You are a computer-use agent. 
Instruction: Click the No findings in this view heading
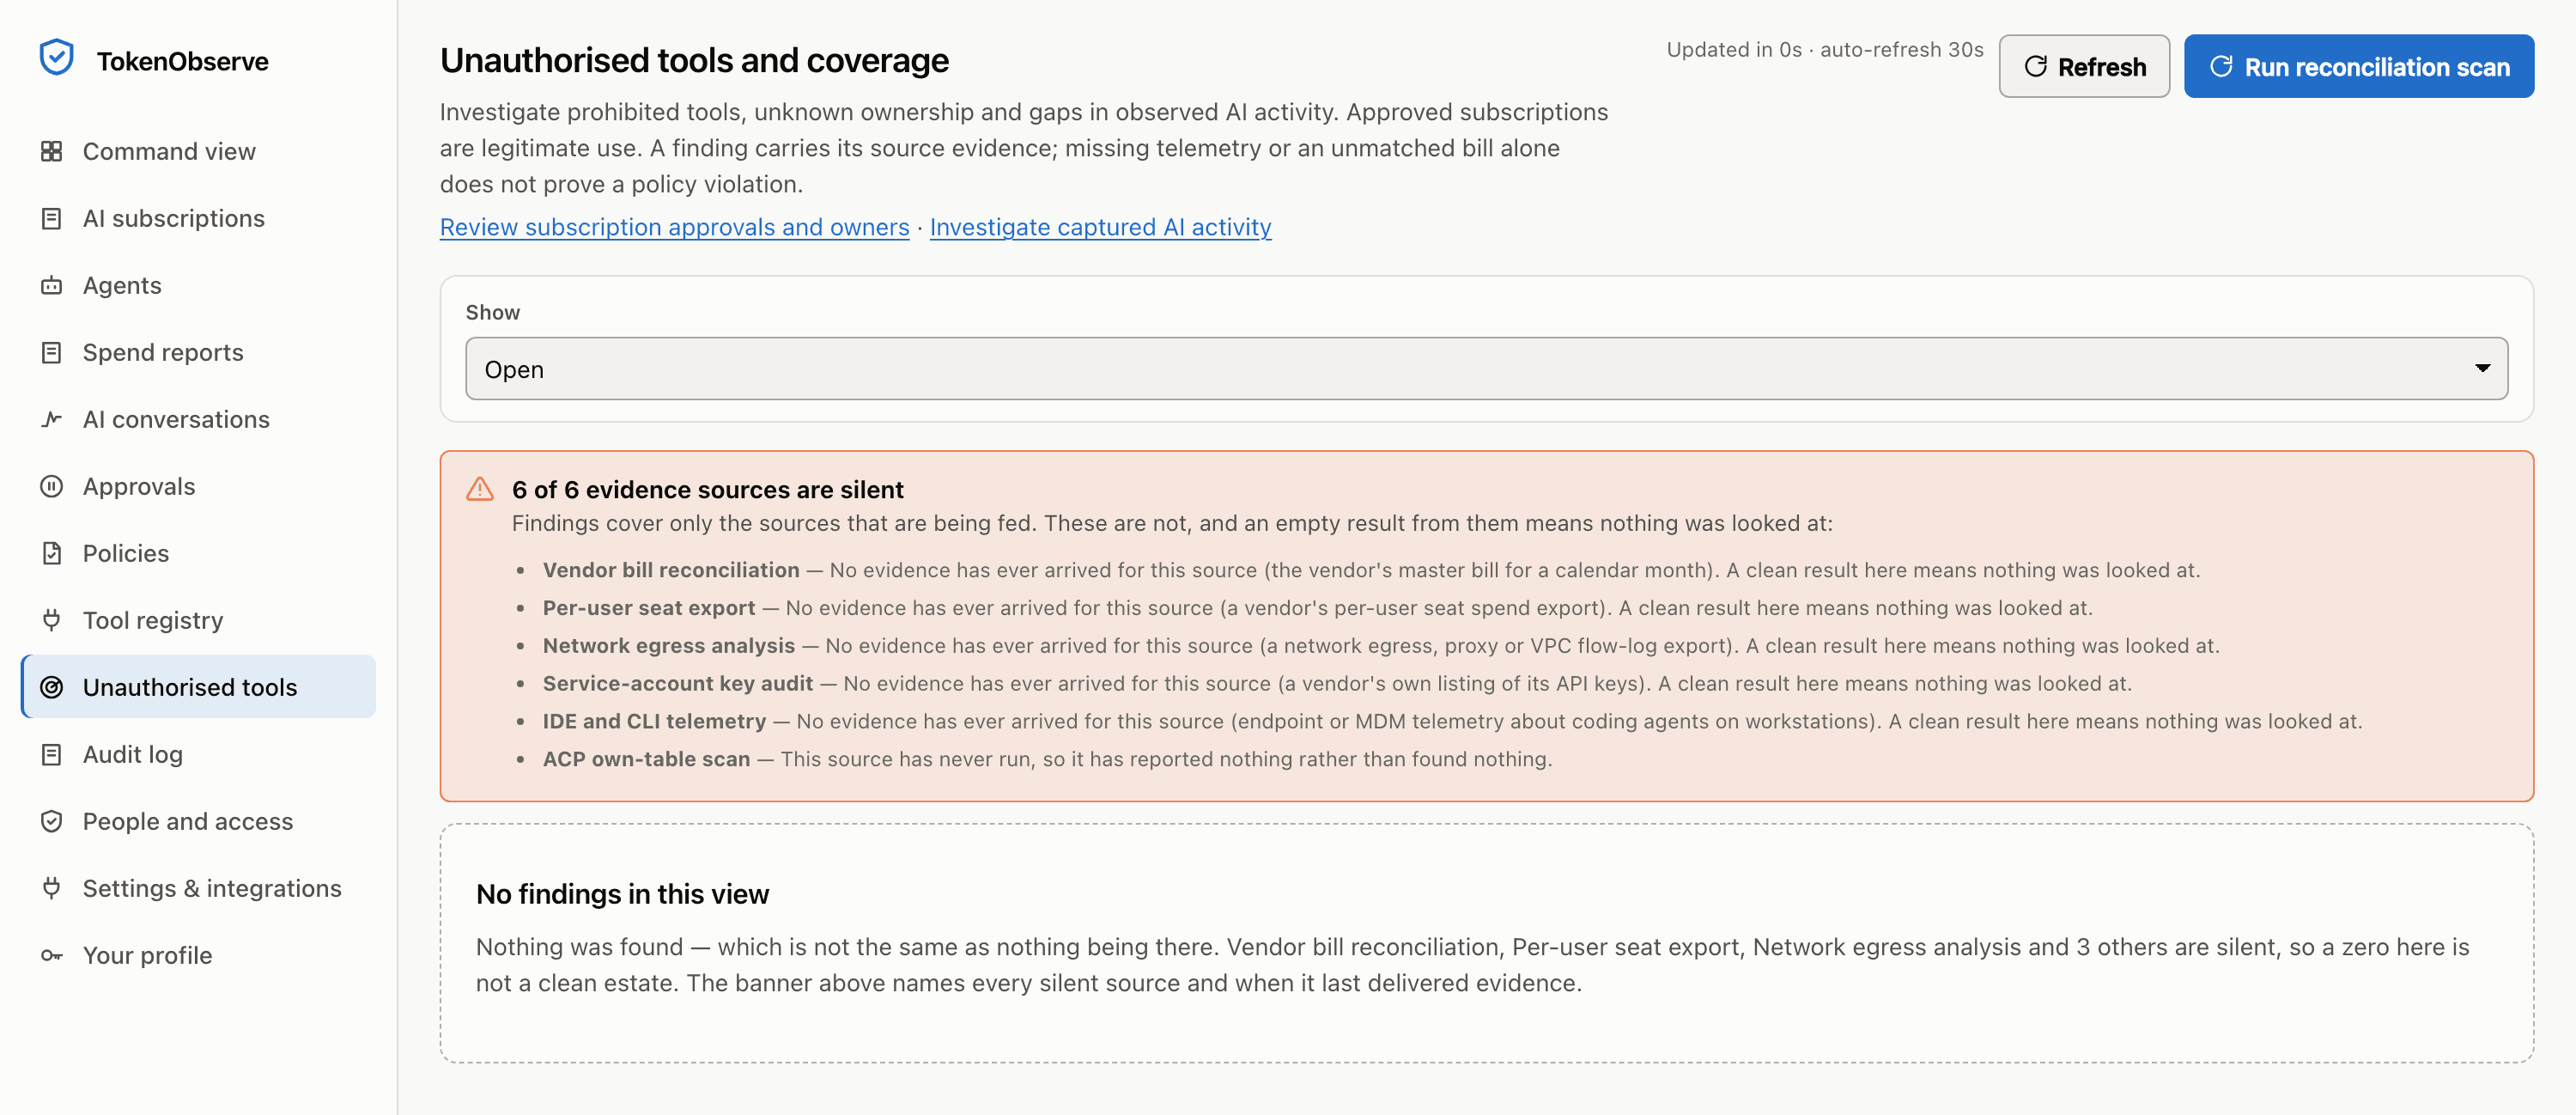tap(622, 894)
